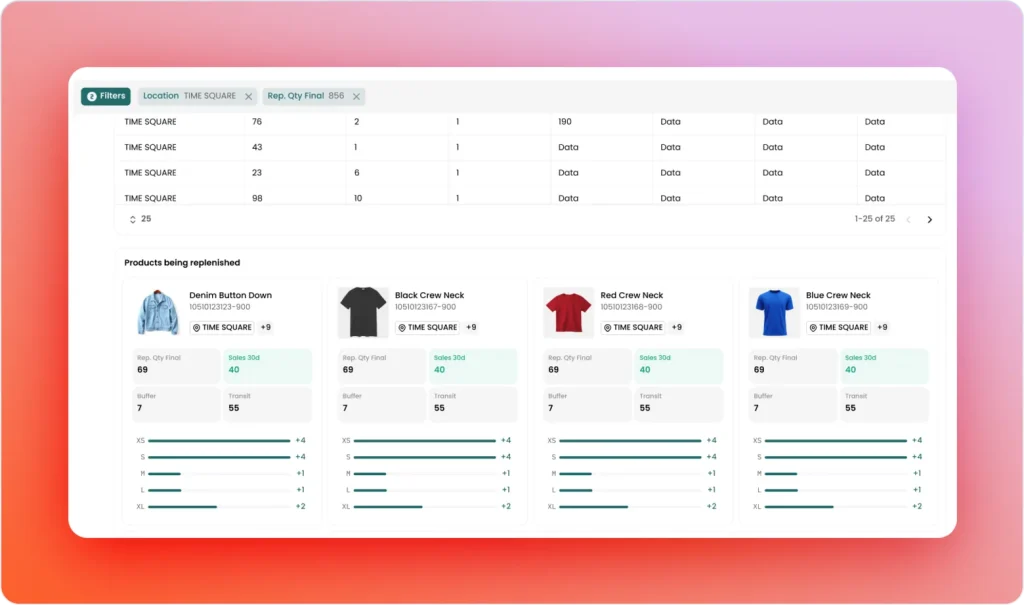The height and width of the screenshot is (605, 1024).
Task: Select the Sales 30d tile on Denim Button Down
Action: [x=268, y=366]
